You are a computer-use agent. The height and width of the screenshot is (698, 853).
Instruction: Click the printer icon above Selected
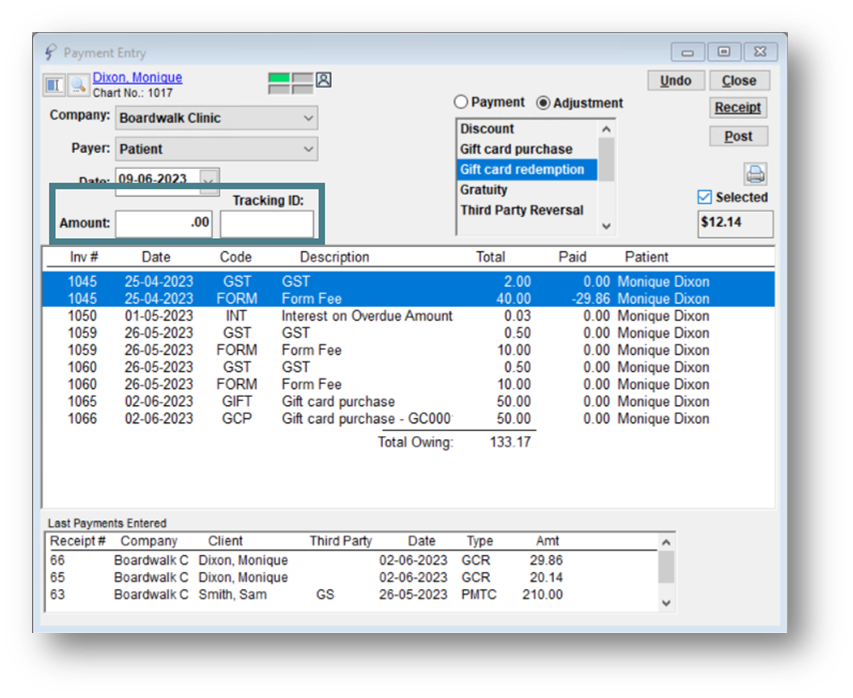click(755, 174)
